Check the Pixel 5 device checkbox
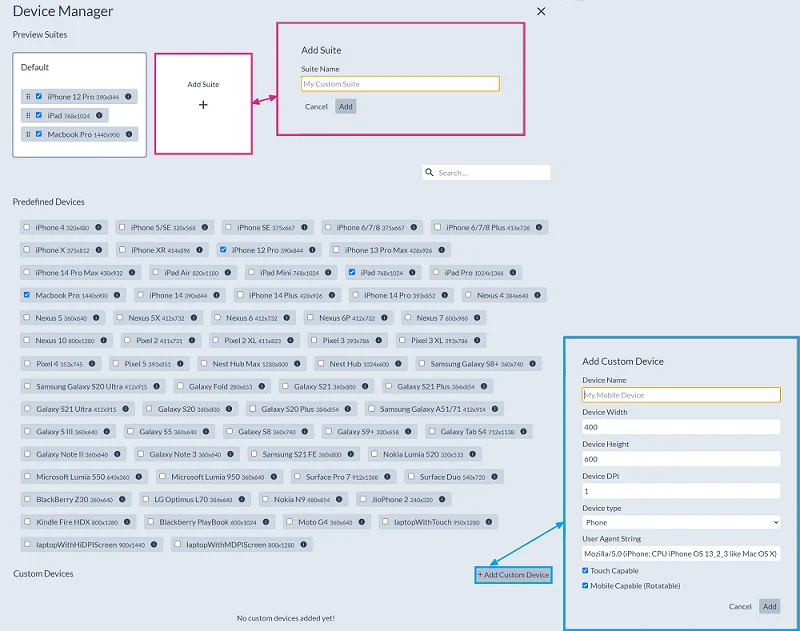The image size is (800, 631). point(116,363)
